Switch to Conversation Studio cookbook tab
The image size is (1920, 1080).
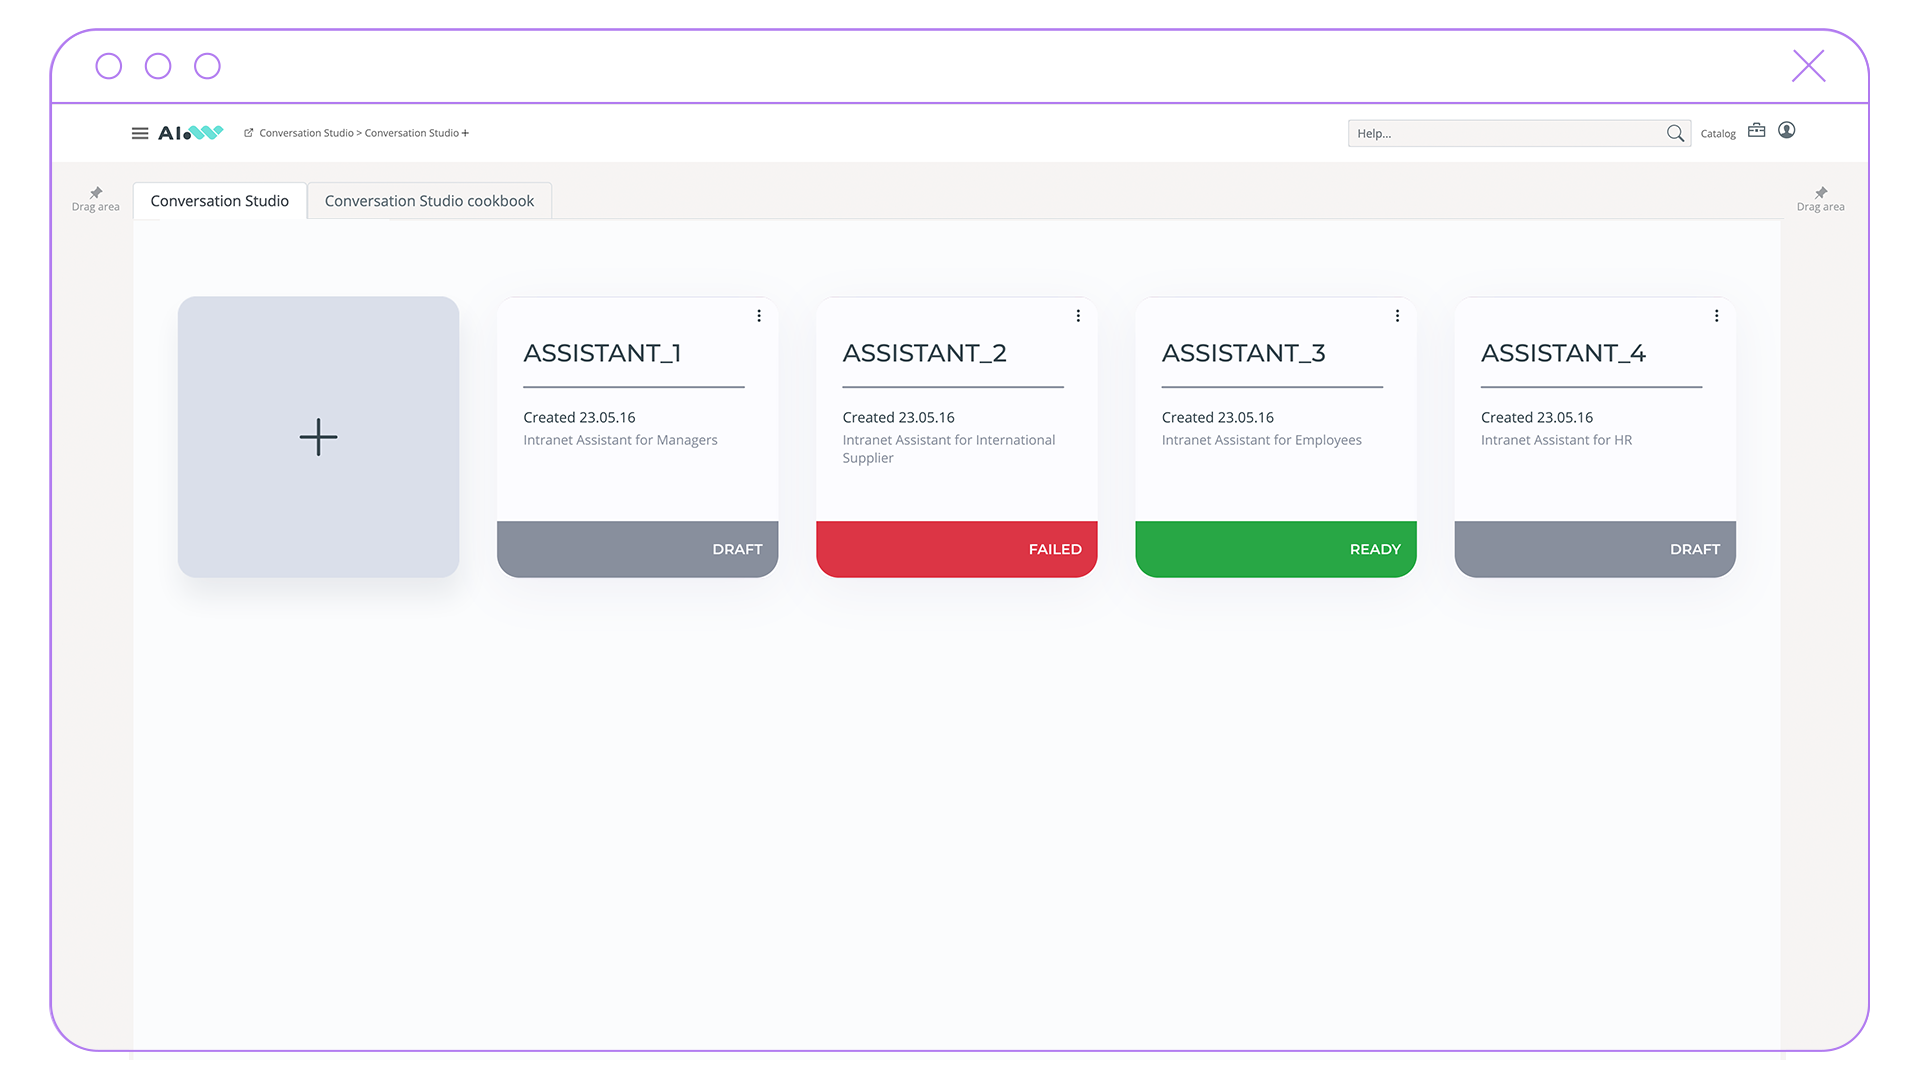coord(429,201)
